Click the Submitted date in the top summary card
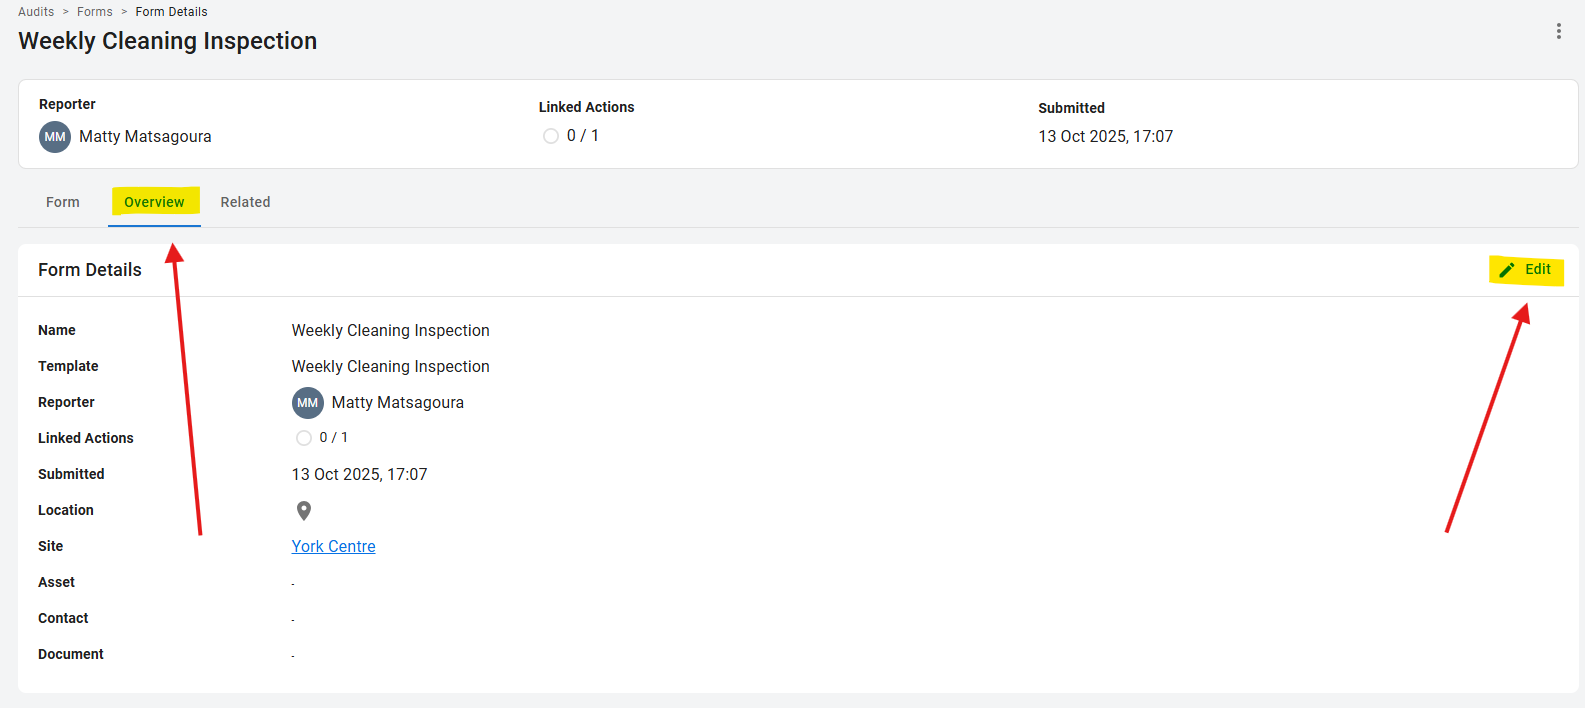The width and height of the screenshot is (1585, 708). click(1105, 137)
